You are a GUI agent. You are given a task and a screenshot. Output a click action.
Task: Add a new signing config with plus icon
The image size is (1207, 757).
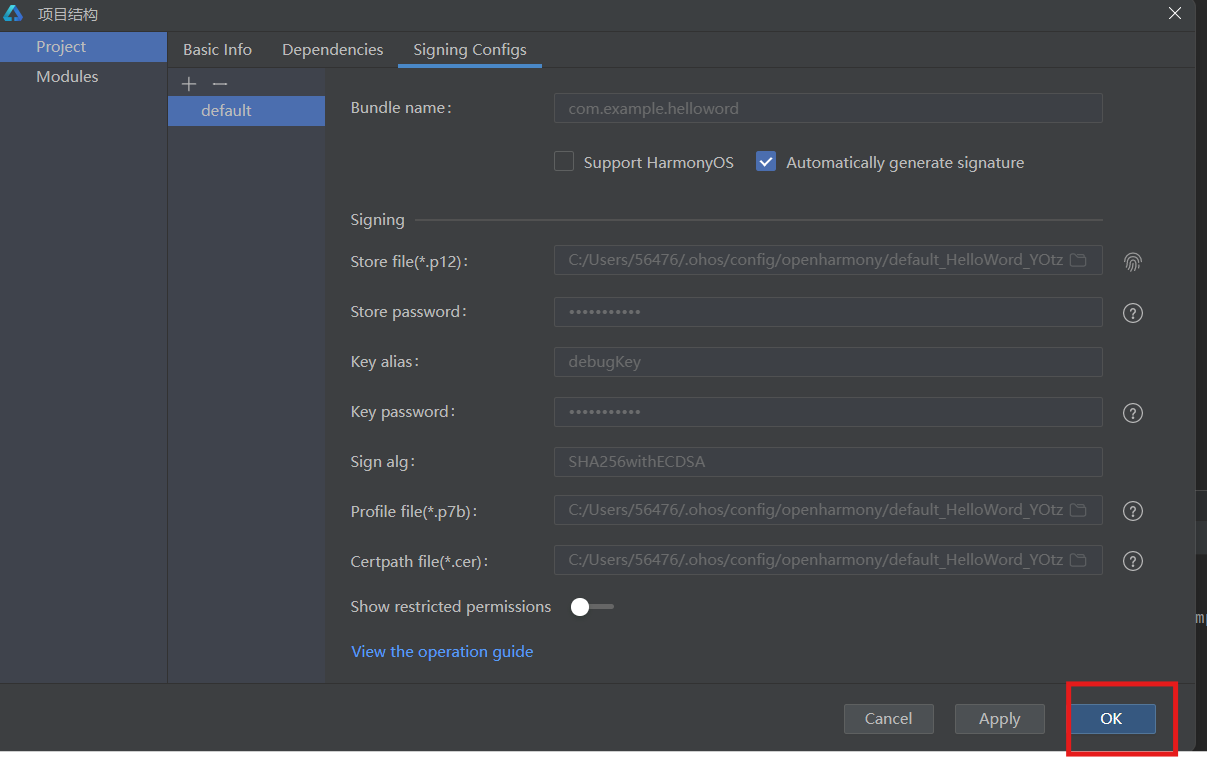pos(189,84)
